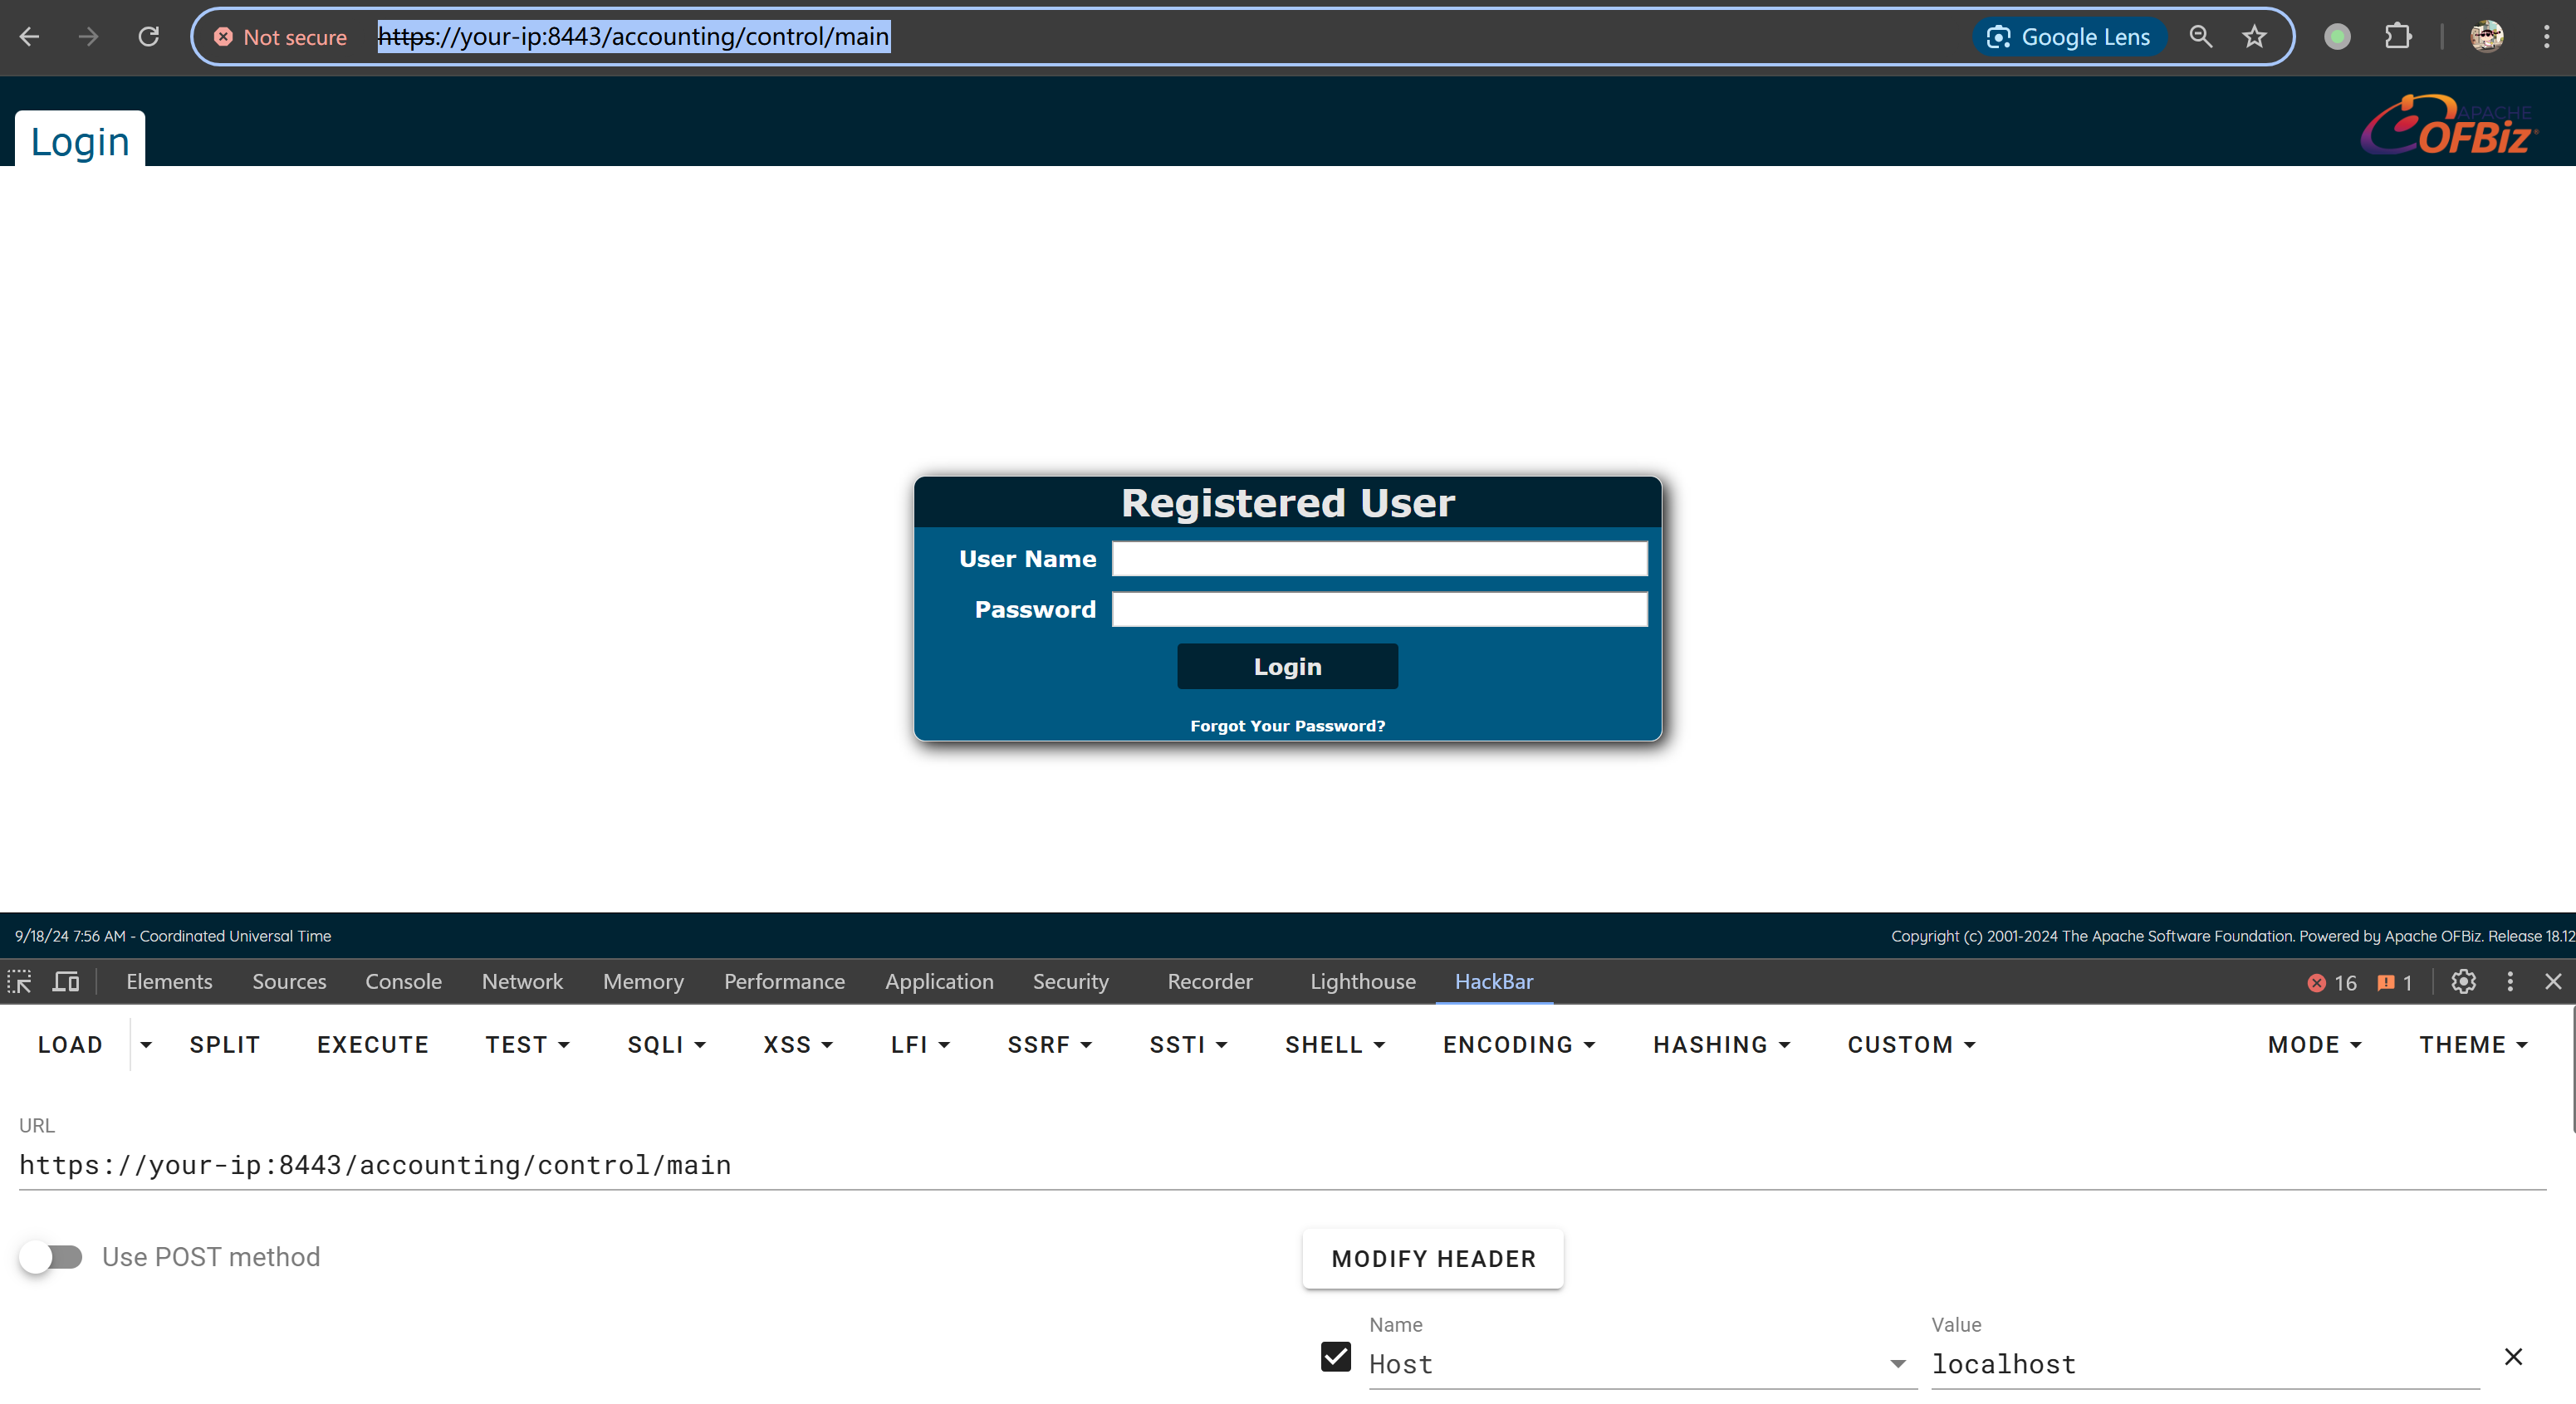Toggle the device toolbar icon

tap(66, 981)
